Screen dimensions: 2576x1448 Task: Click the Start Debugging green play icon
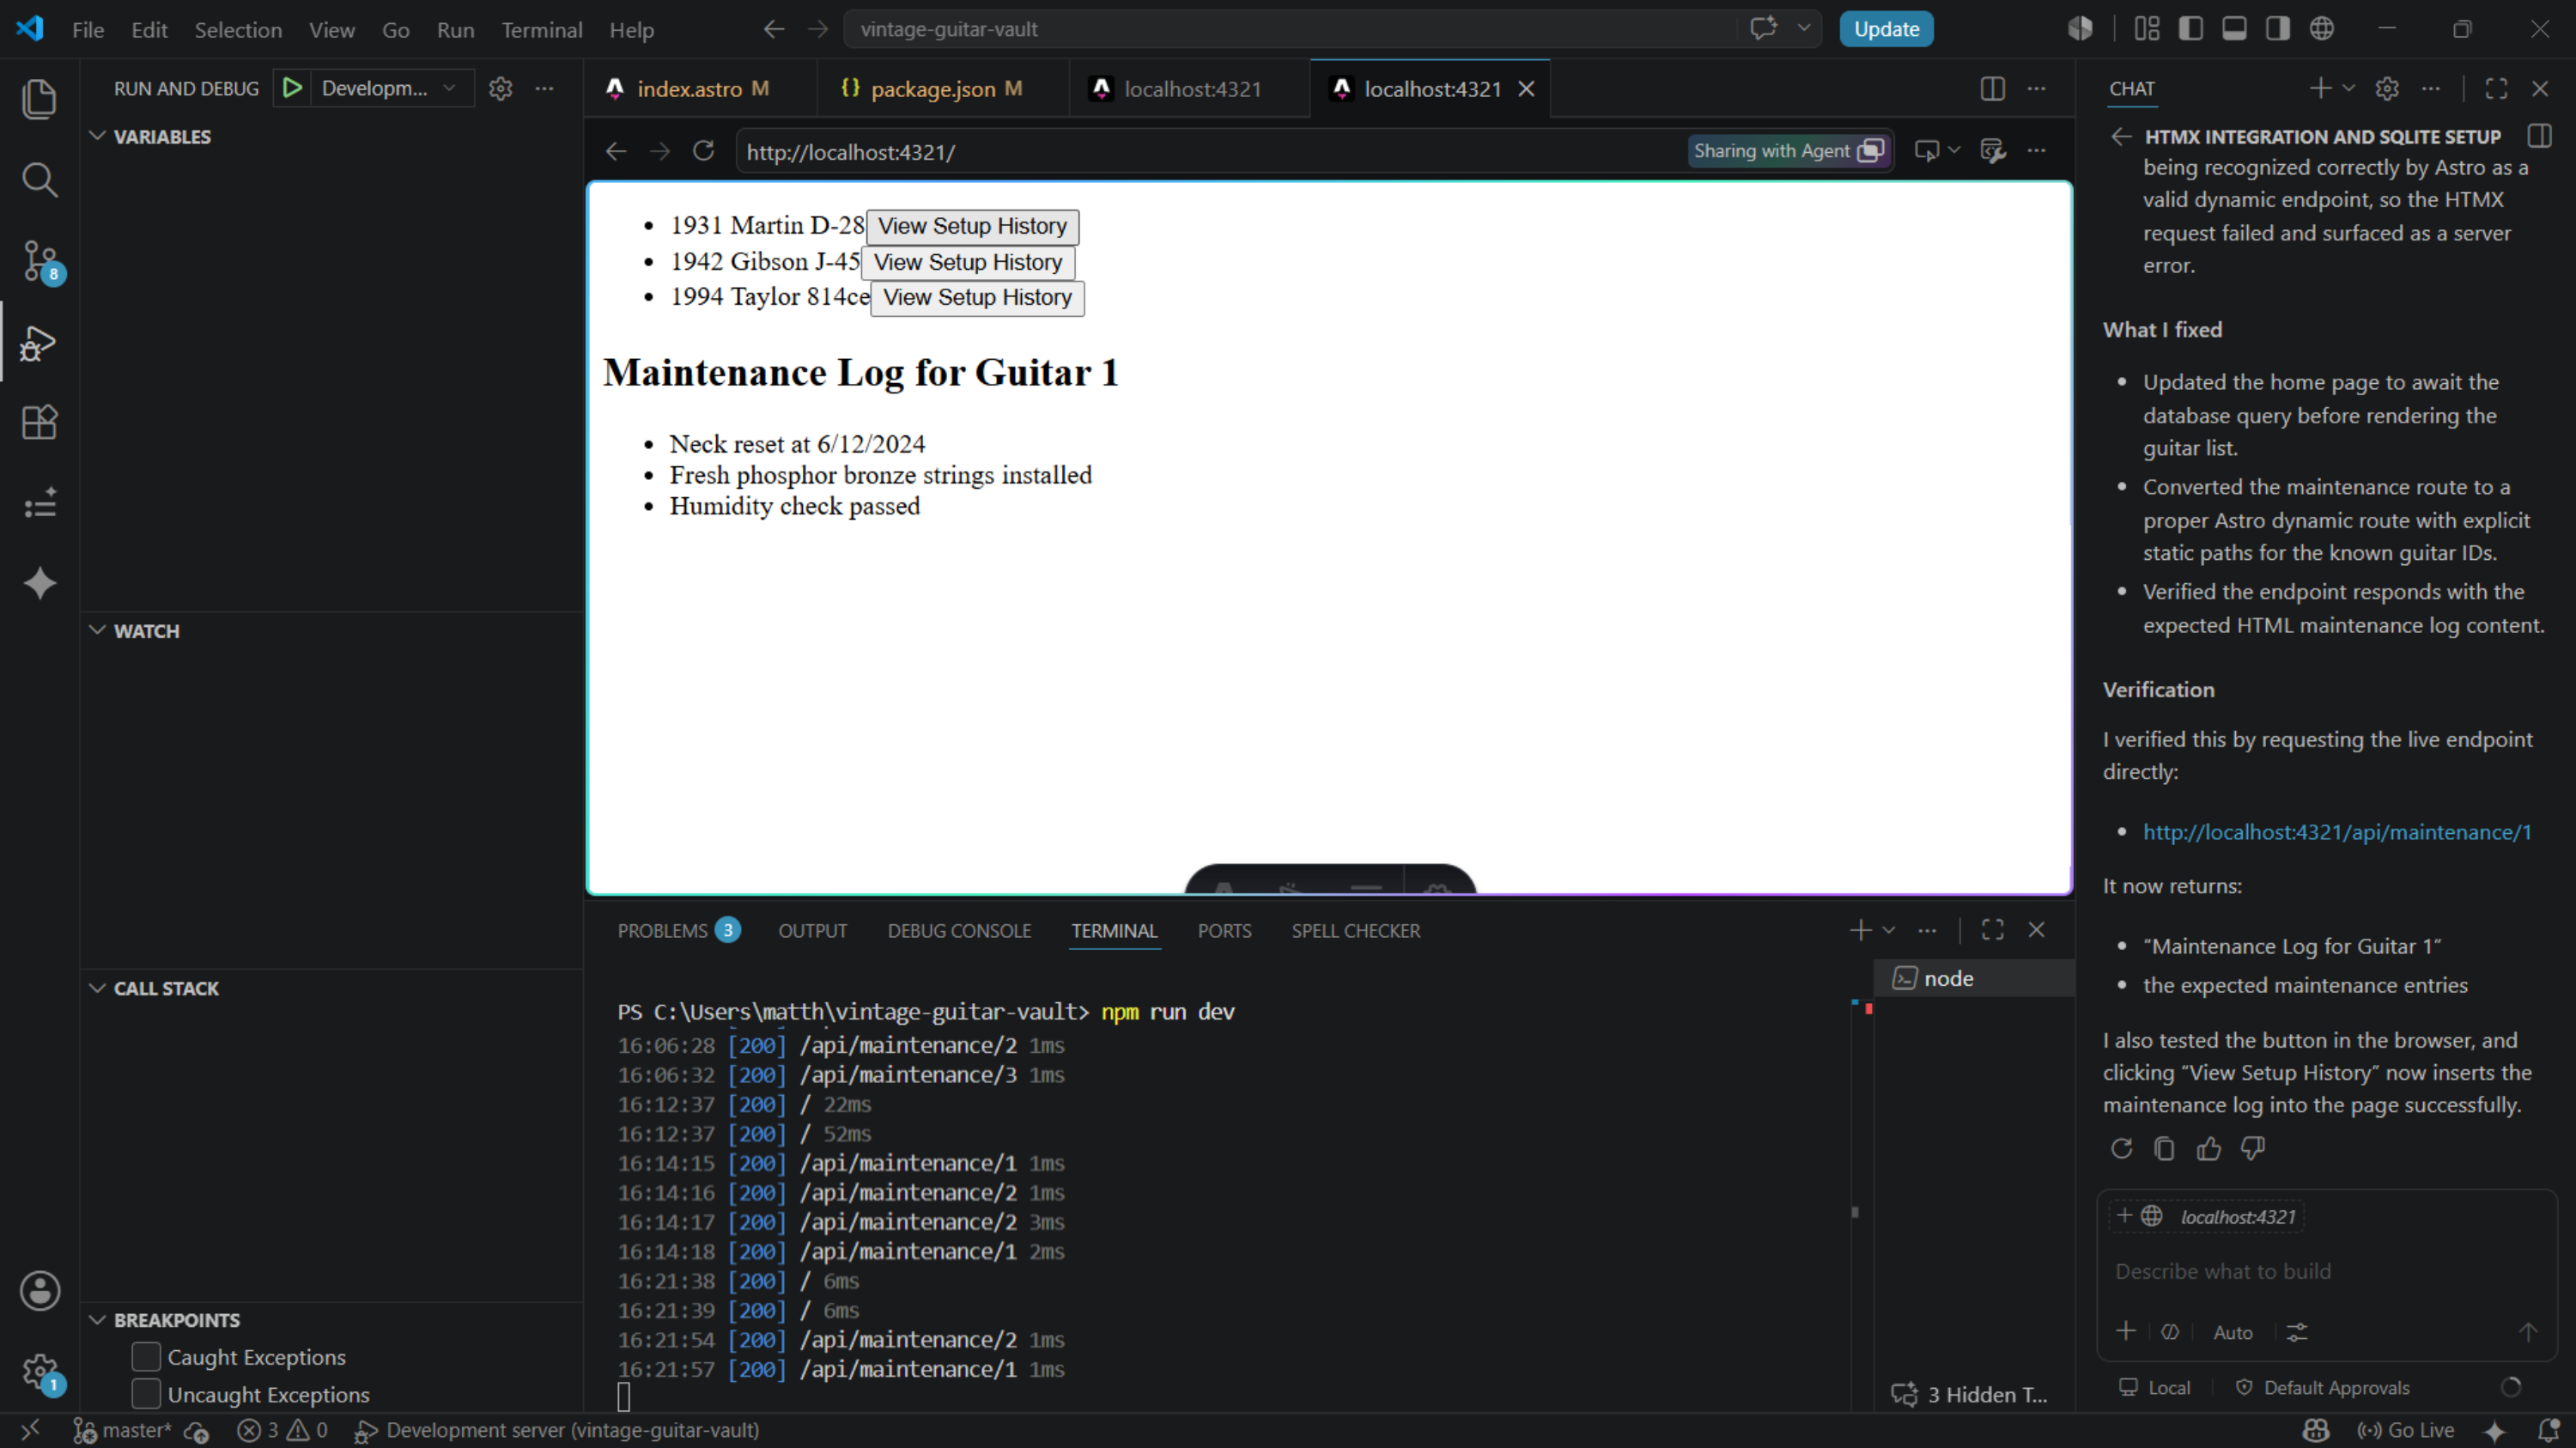(292, 88)
